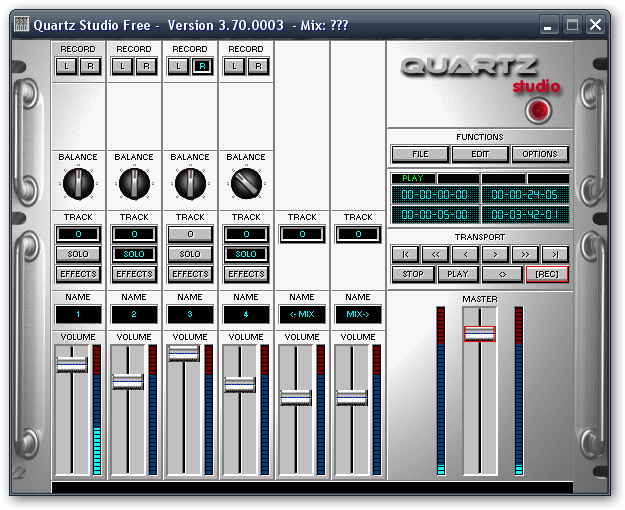Toggle the TRACK O button of track 1
The height and width of the screenshot is (510, 625).
pos(78,234)
